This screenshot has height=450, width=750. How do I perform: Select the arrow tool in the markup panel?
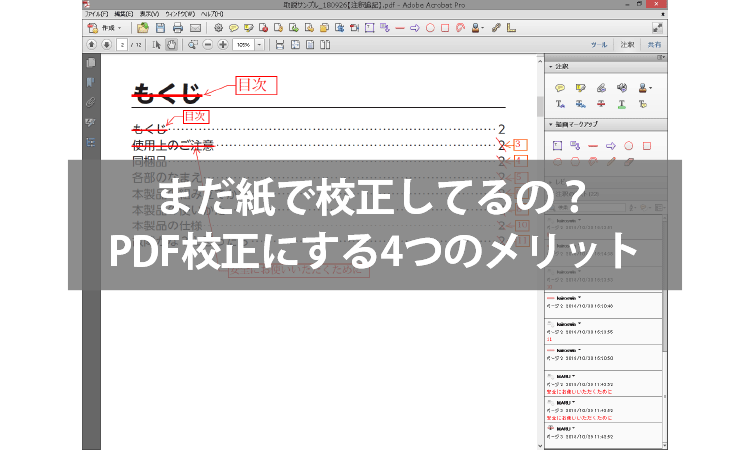tap(611, 146)
